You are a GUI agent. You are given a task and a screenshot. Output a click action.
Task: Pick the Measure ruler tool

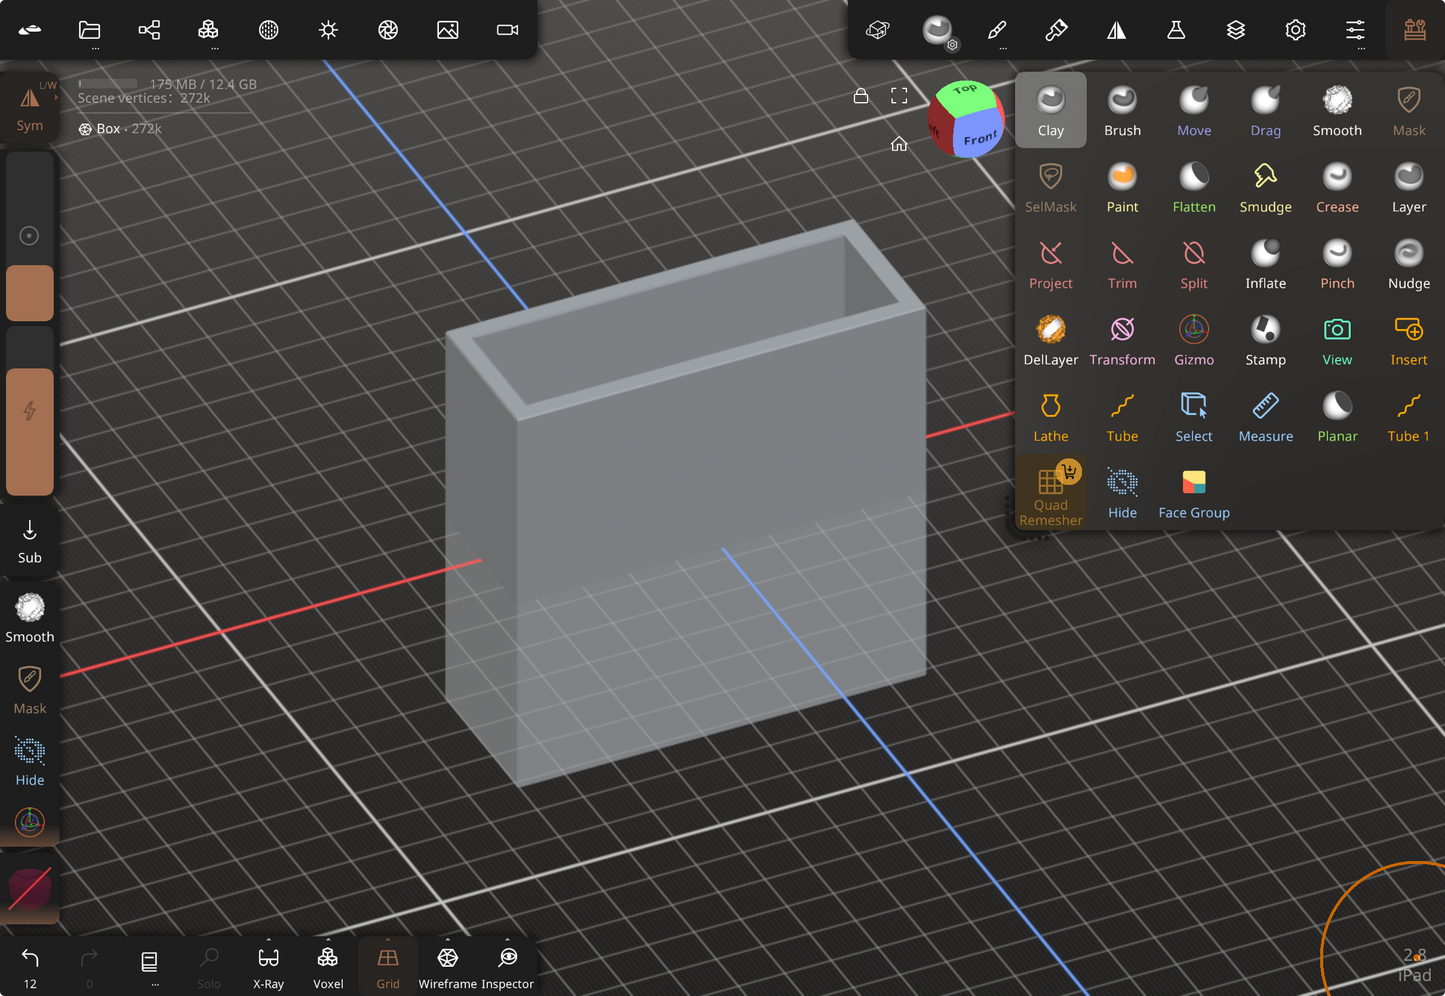[1265, 417]
